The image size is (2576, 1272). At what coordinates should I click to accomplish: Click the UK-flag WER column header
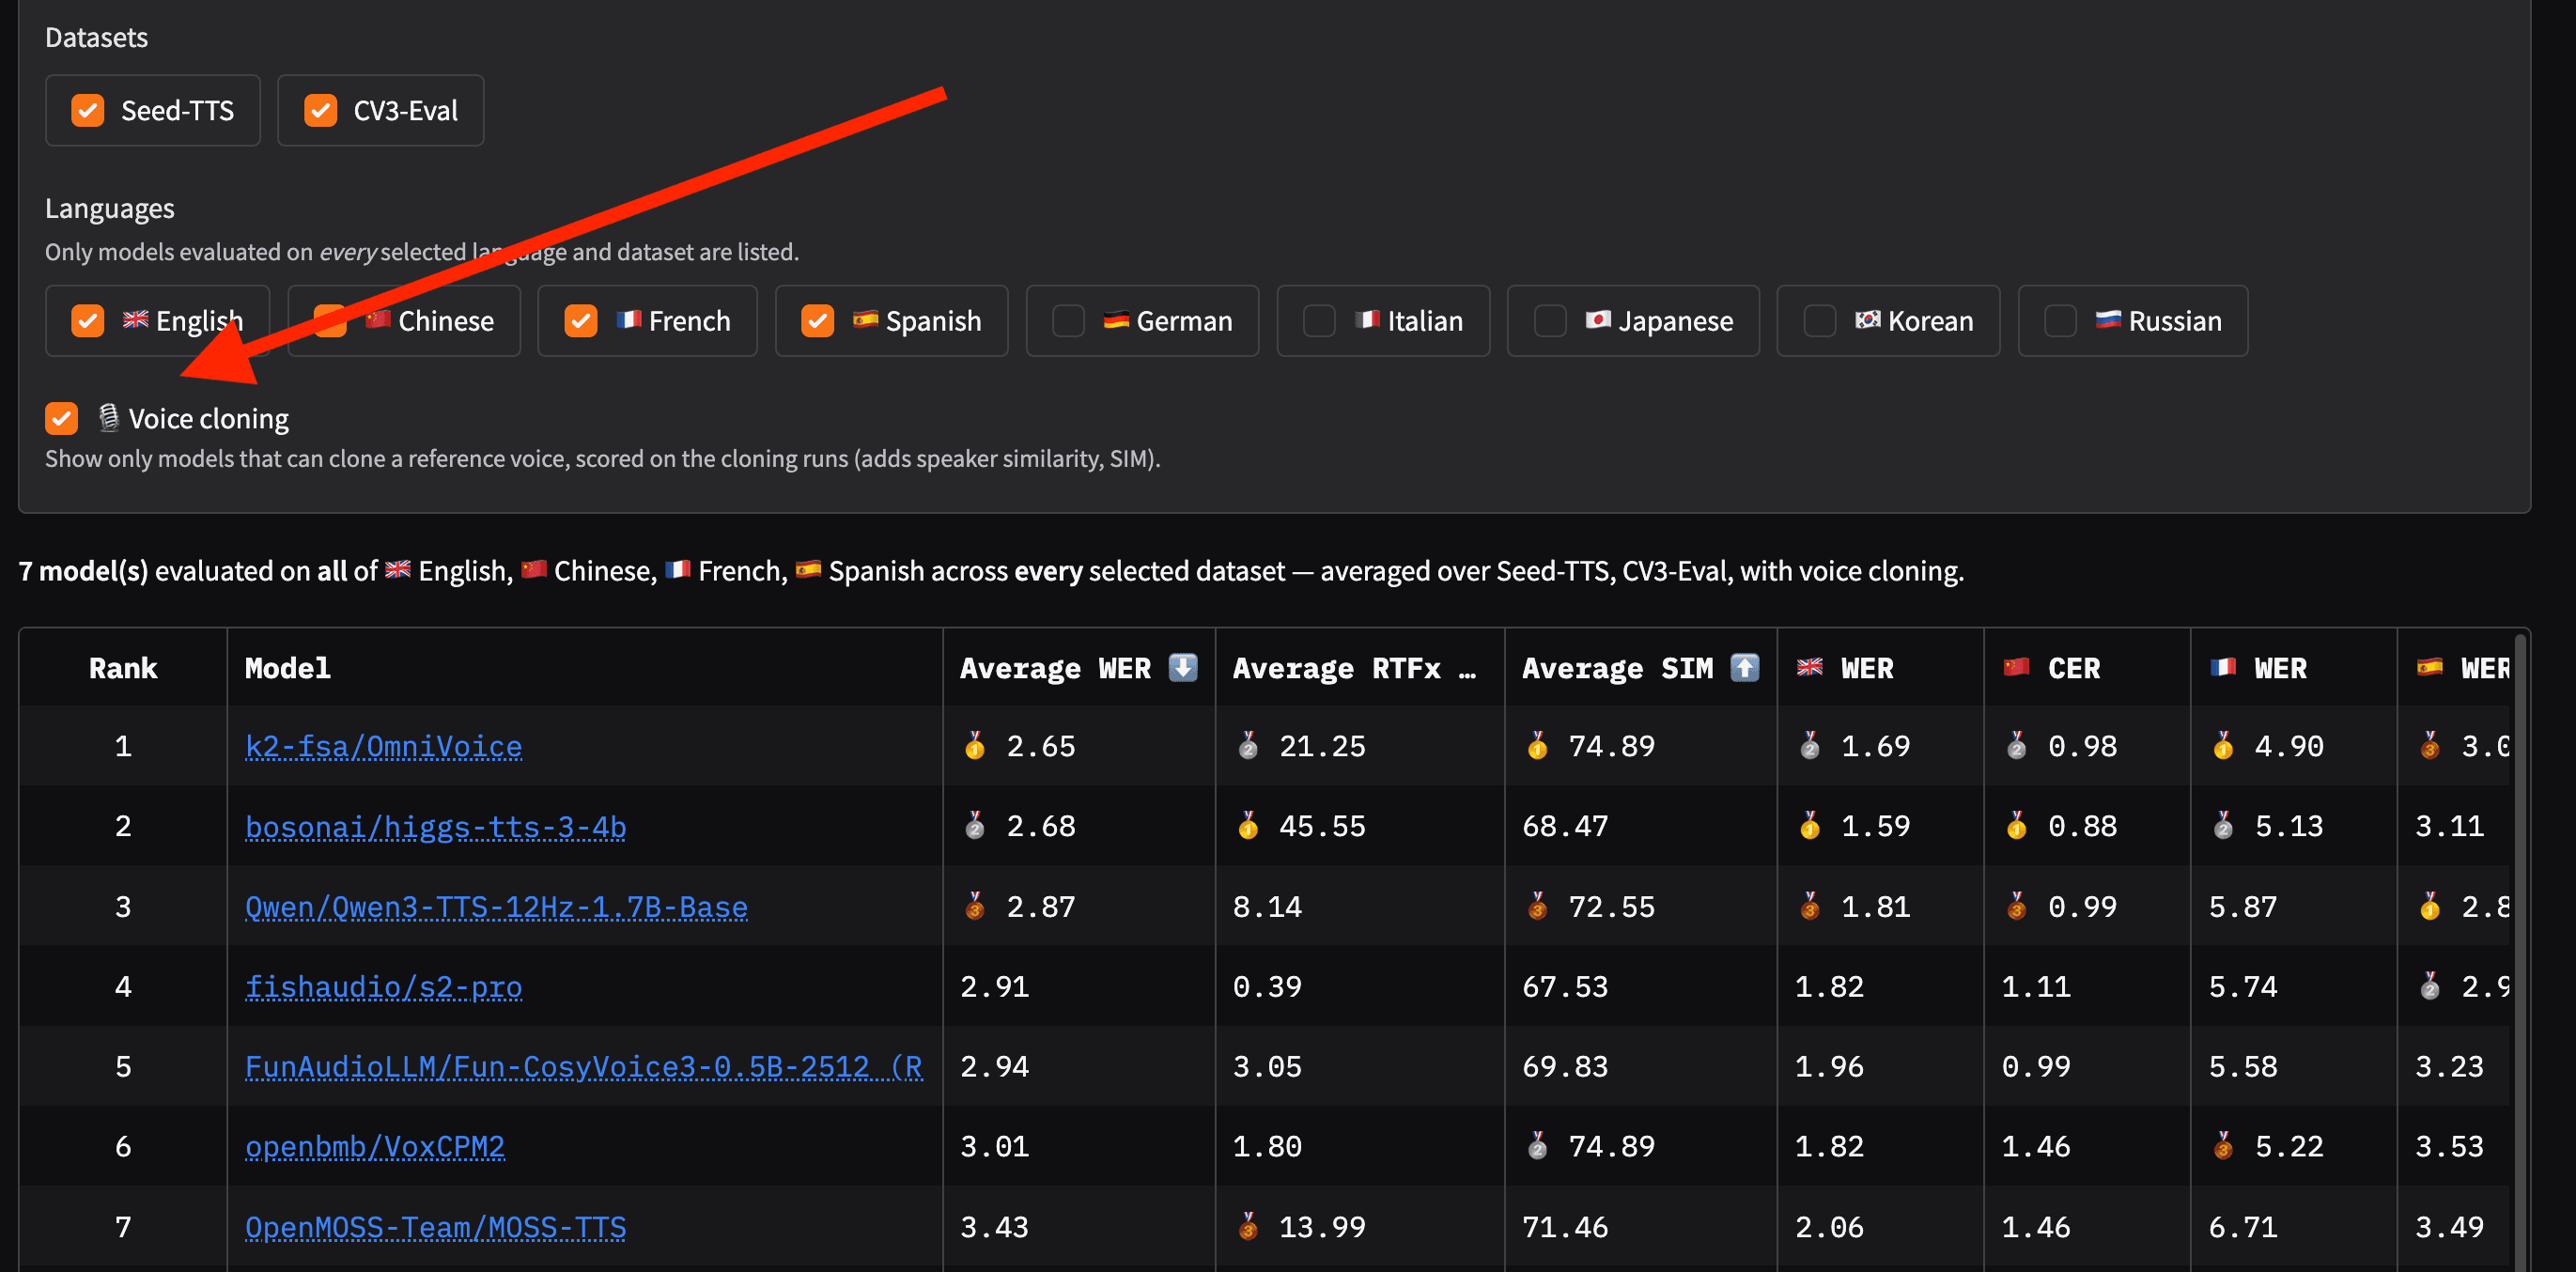[1880, 667]
